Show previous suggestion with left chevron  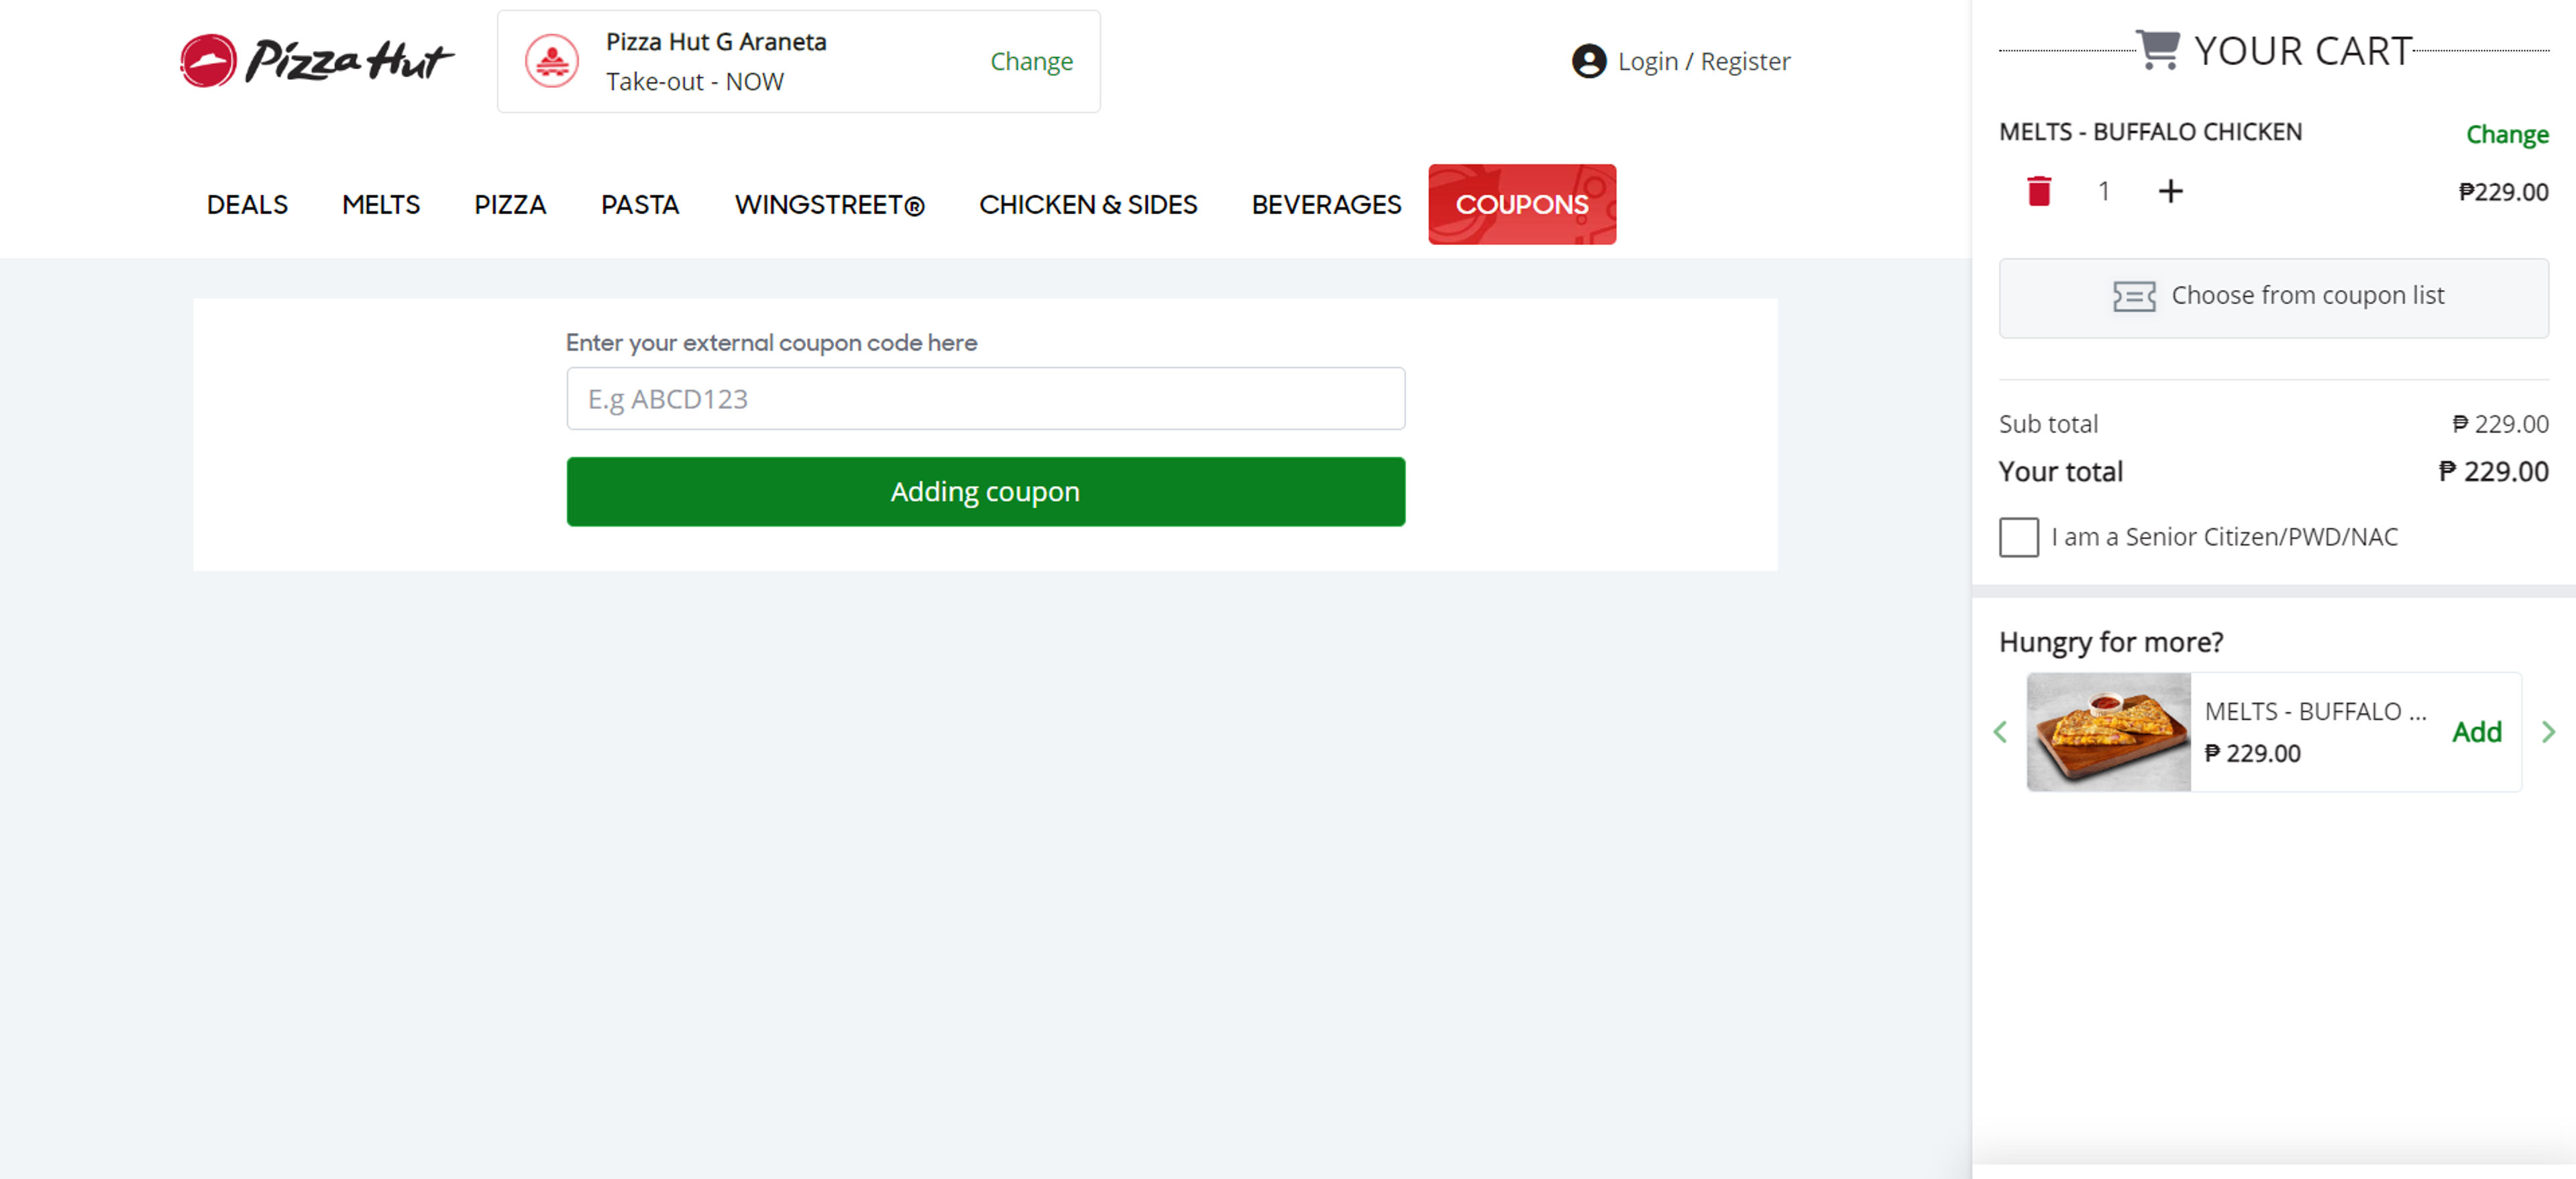point(2000,732)
